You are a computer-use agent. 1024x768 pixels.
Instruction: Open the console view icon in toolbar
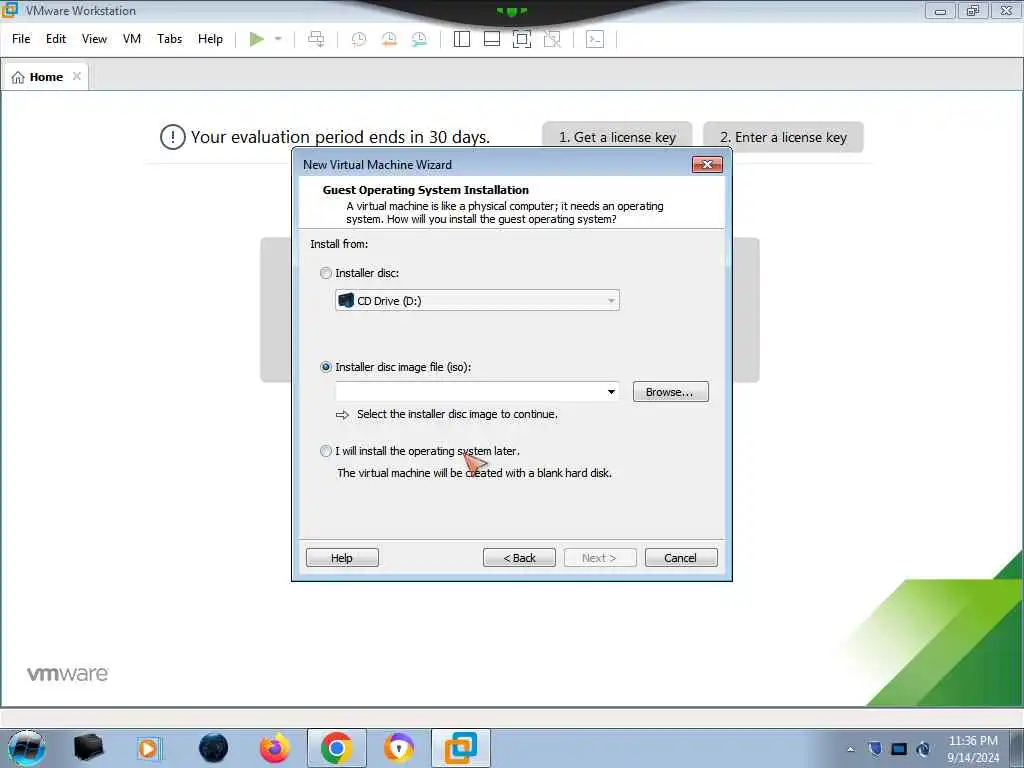click(x=595, y=39)
